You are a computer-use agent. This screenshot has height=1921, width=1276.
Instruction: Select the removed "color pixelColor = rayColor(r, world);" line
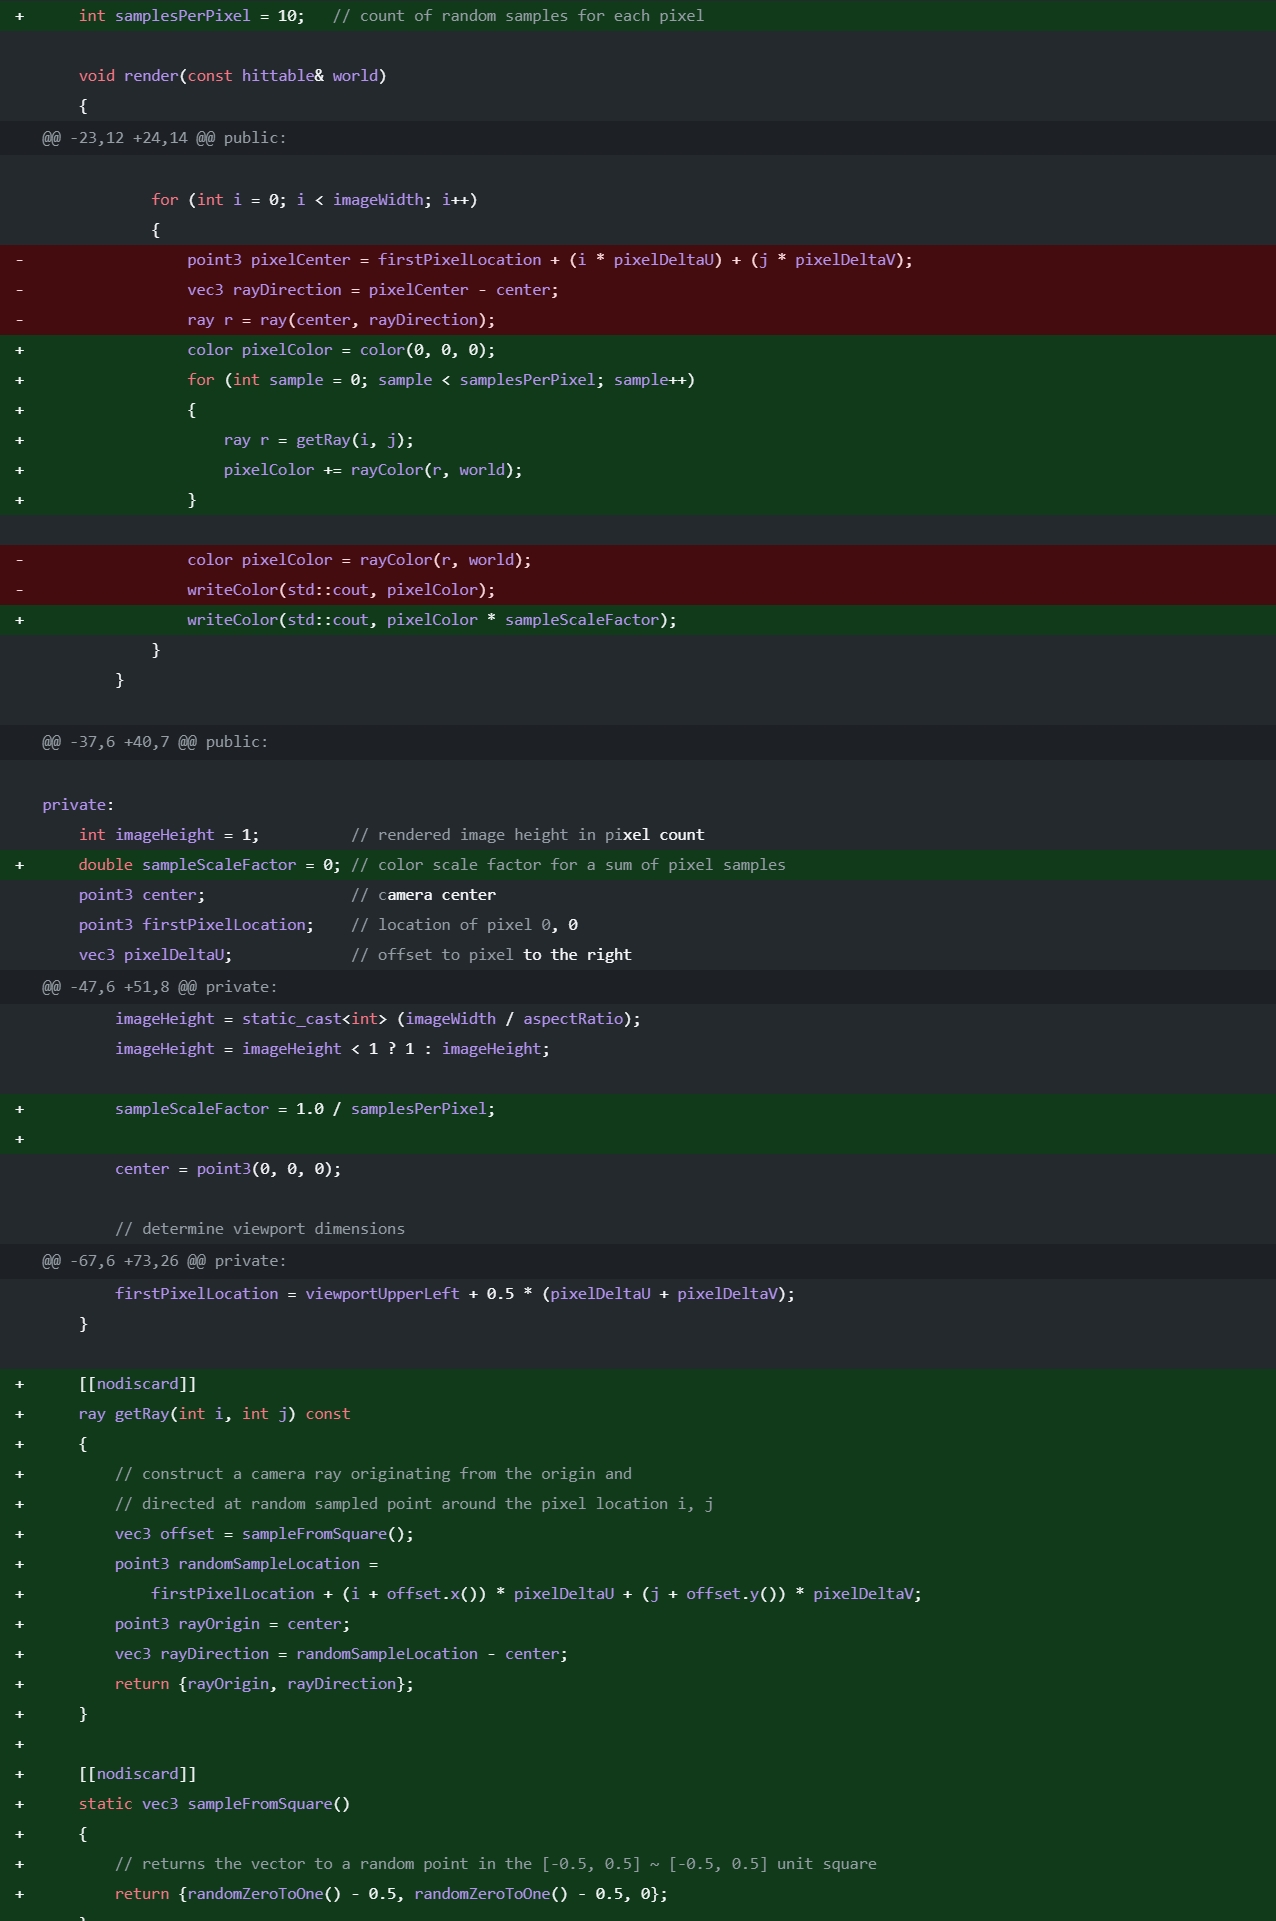tap(638, 560)
